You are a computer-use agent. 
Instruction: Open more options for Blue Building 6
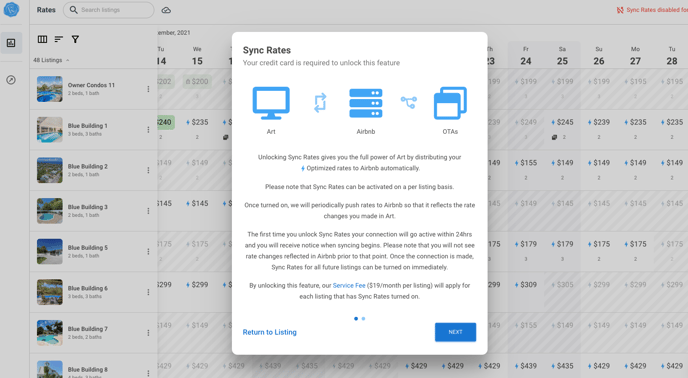pyautogui.click(x=148, y=292)
